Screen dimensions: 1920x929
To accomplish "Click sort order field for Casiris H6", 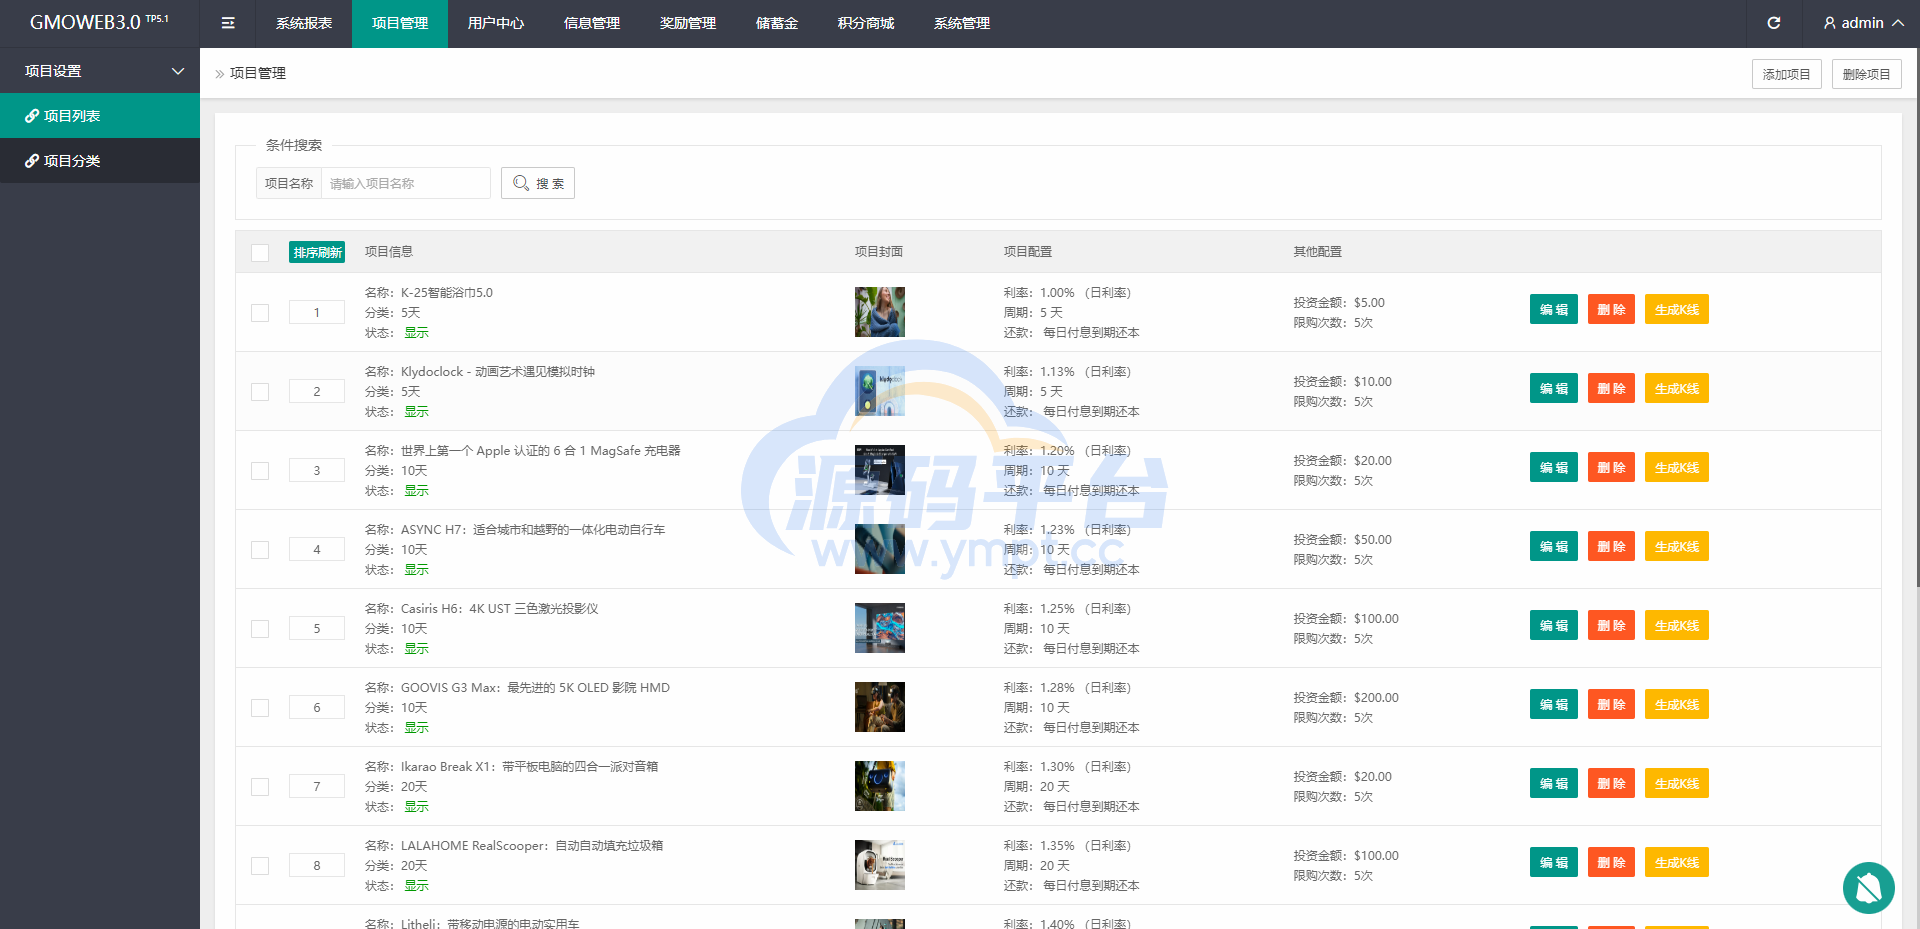I will coord(317,628).
